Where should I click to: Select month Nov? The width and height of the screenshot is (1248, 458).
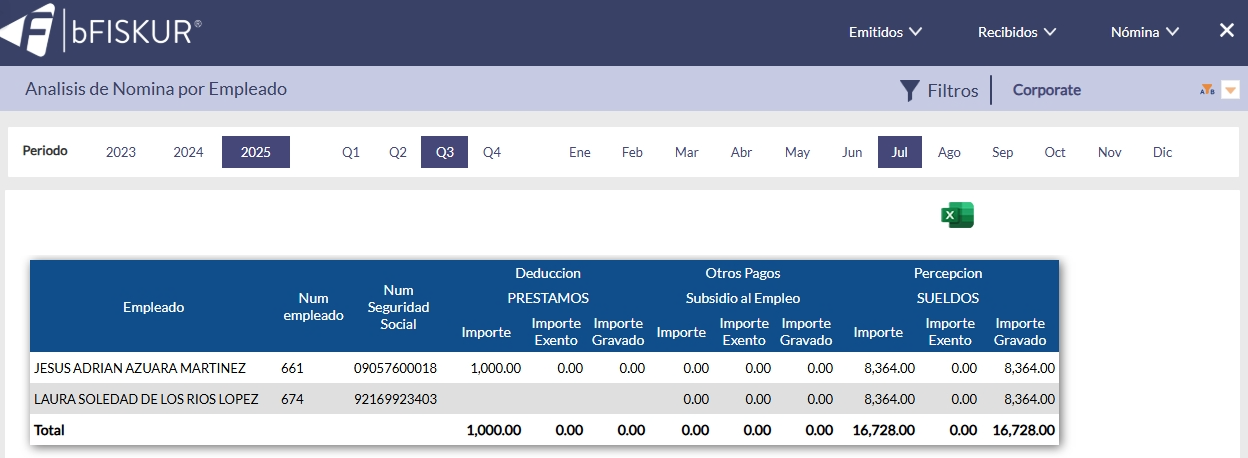[x=1110, y=152]
